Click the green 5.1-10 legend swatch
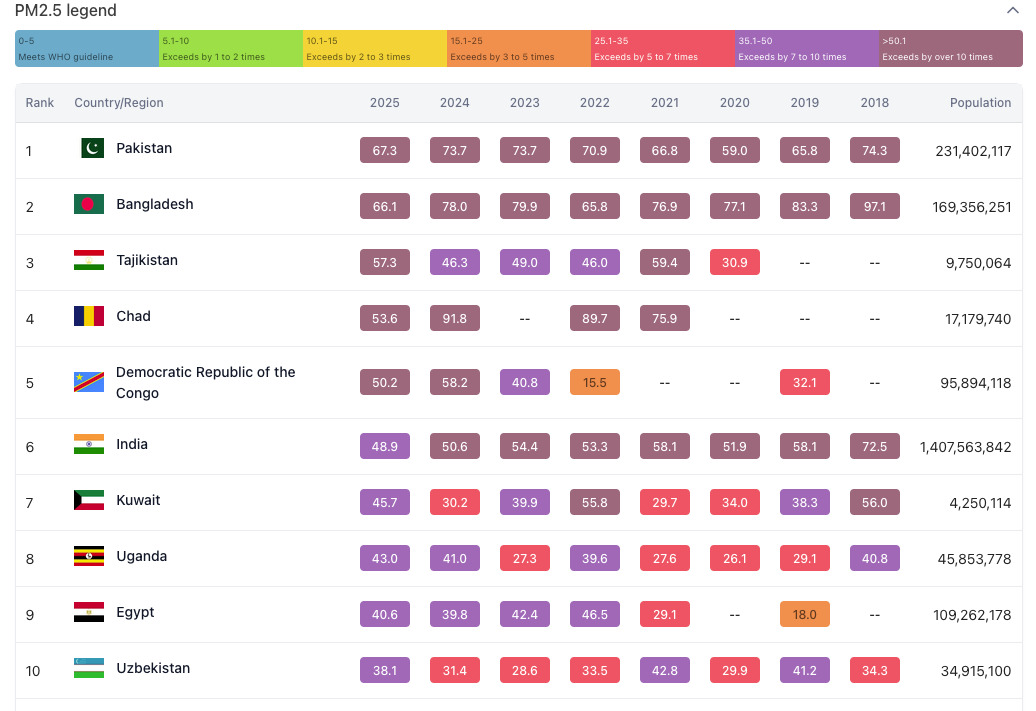This screenshot has height=711, width=1036. pos(231,49)
